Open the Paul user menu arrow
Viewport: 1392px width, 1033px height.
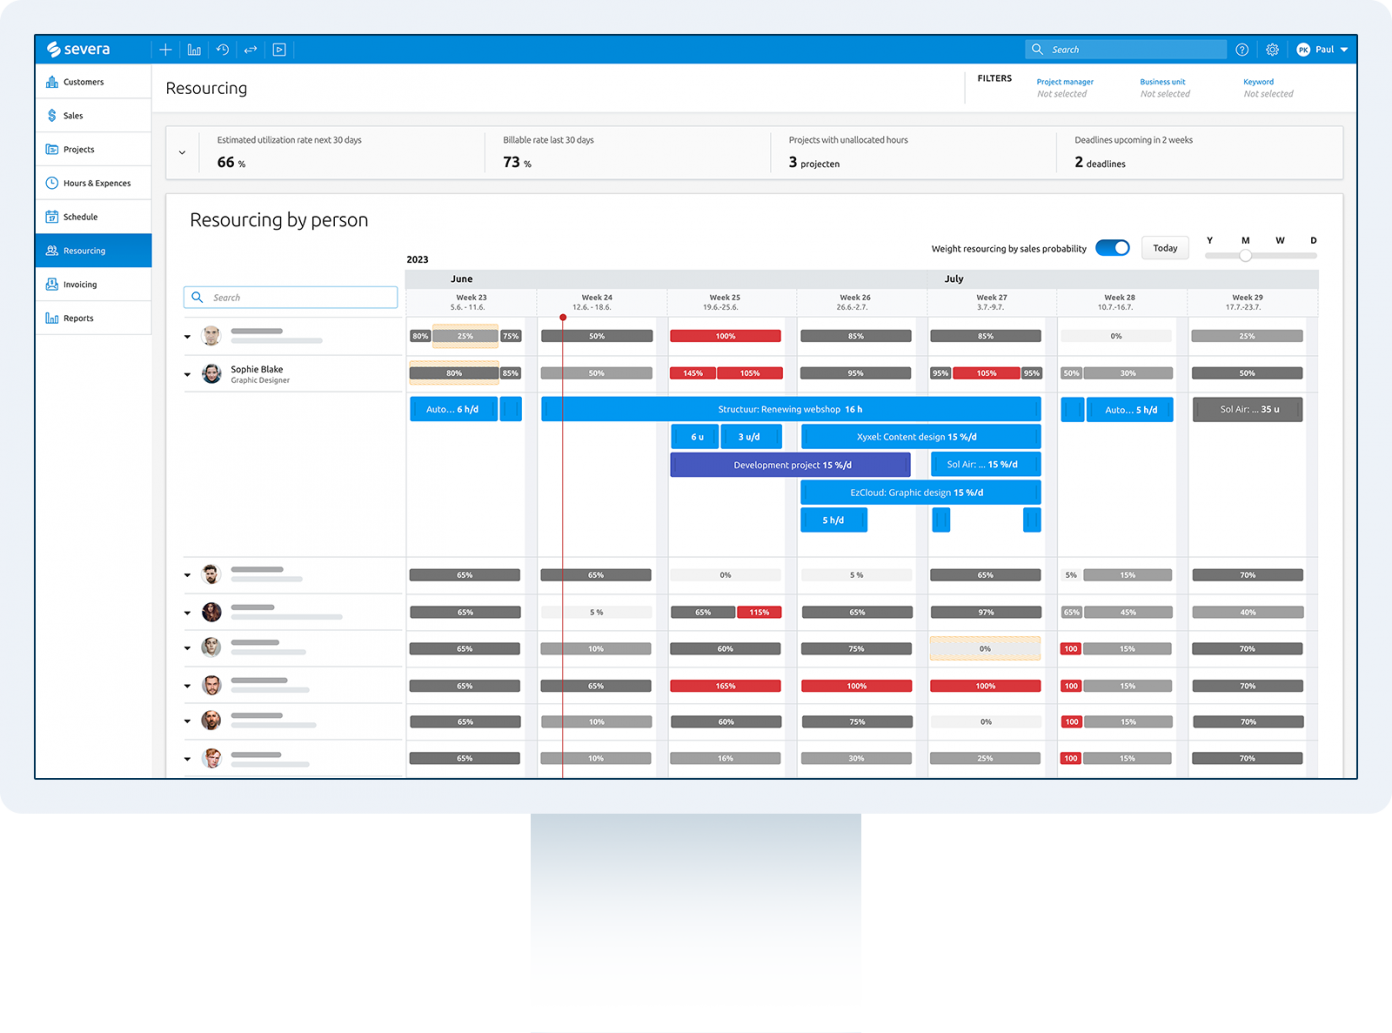point(1344,50)
